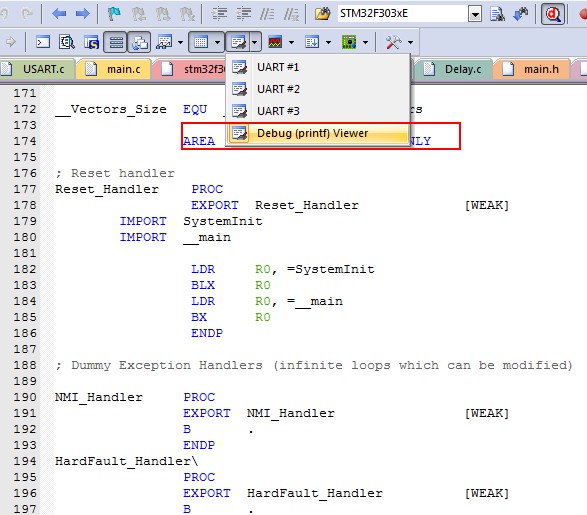Expand the Toolbox dropdown arrow
Image resolution: width=587 pixels, height=515 pixels.
pos(410,42)
